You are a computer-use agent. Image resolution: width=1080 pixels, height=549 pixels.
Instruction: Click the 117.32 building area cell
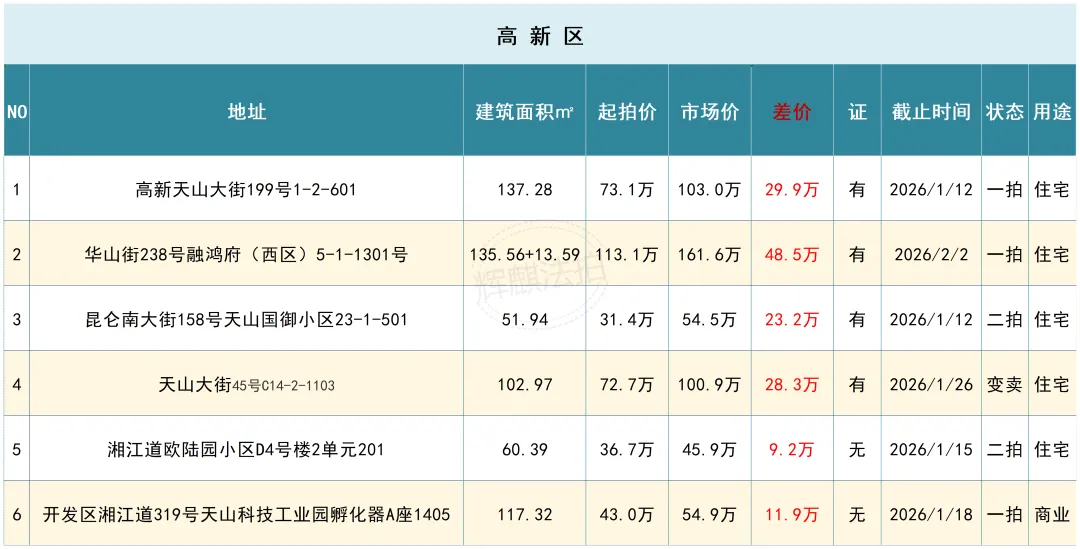[524, 515]
